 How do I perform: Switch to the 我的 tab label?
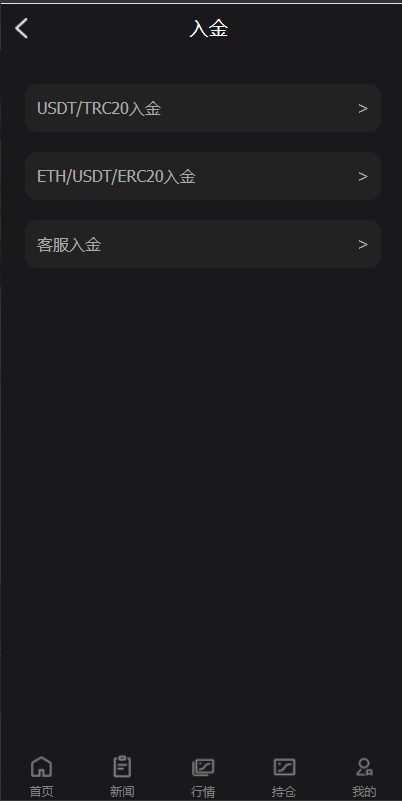365,792
